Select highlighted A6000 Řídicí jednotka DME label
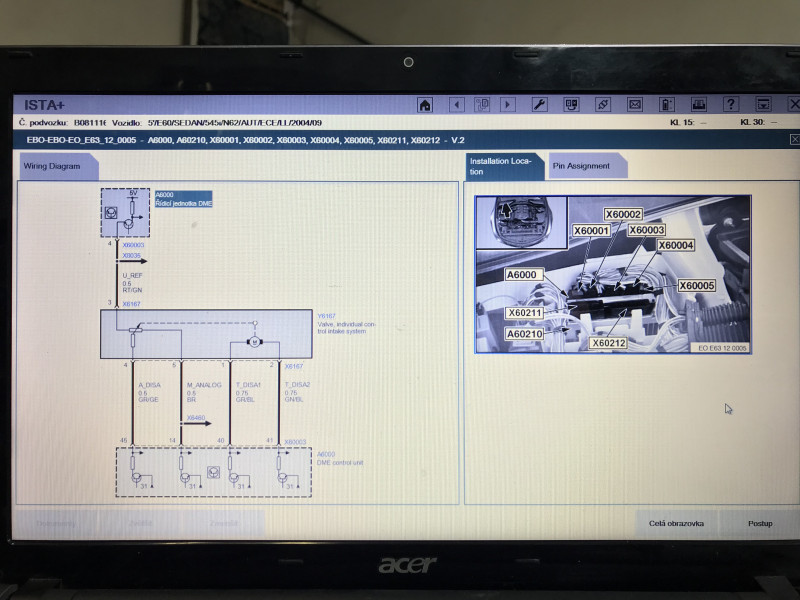The image size is (800, 600). (x=183, y=199)
